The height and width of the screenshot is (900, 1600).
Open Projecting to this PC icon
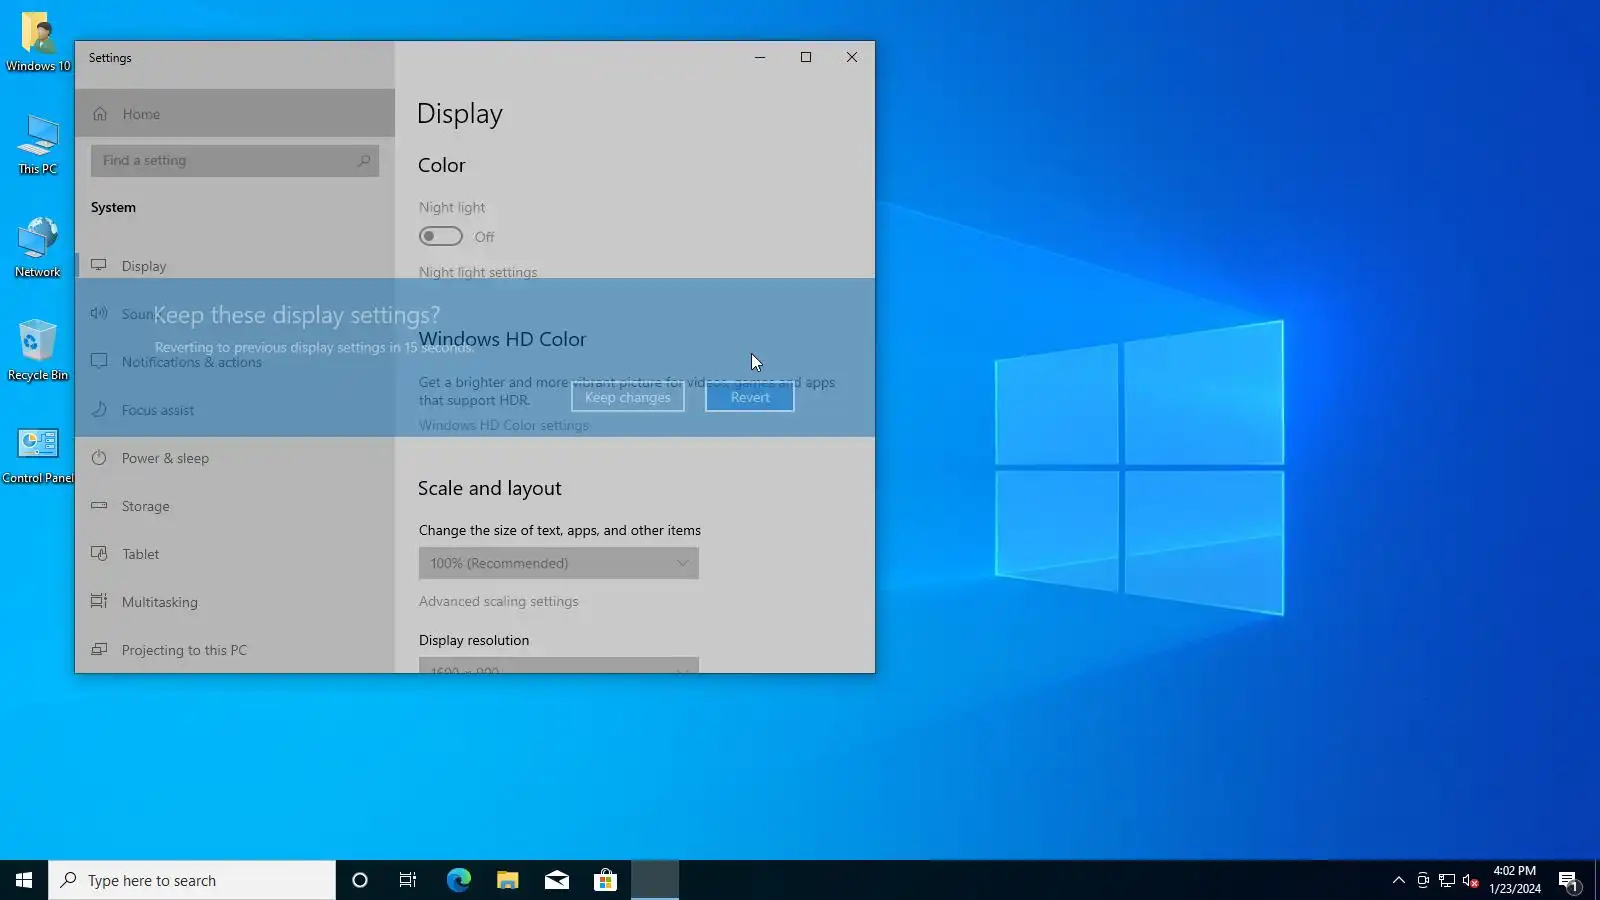99,650
